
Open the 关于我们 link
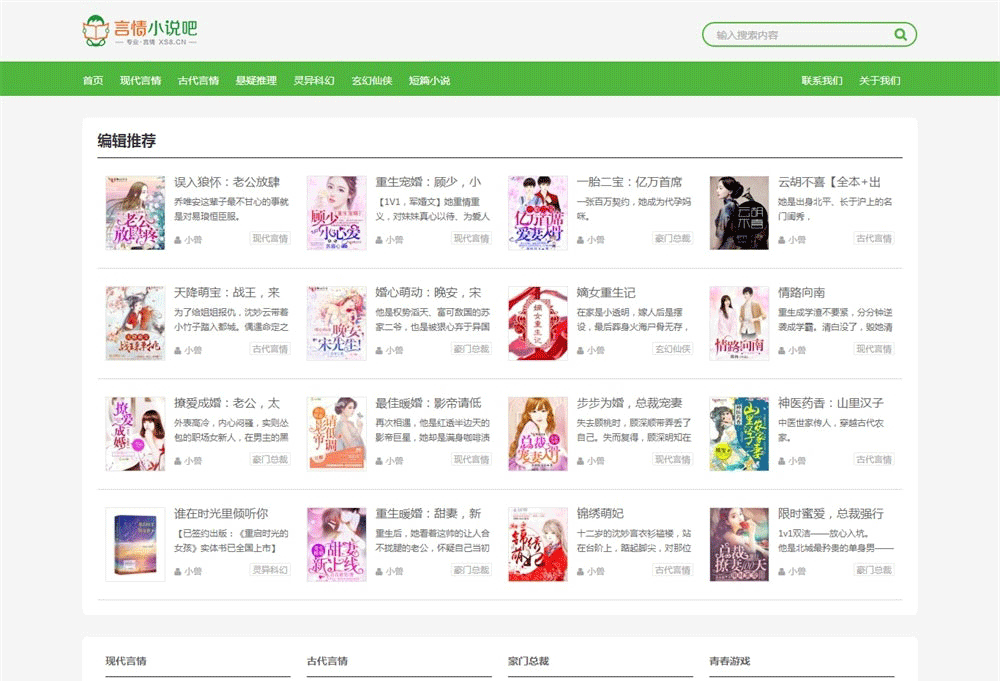point(879,80)
